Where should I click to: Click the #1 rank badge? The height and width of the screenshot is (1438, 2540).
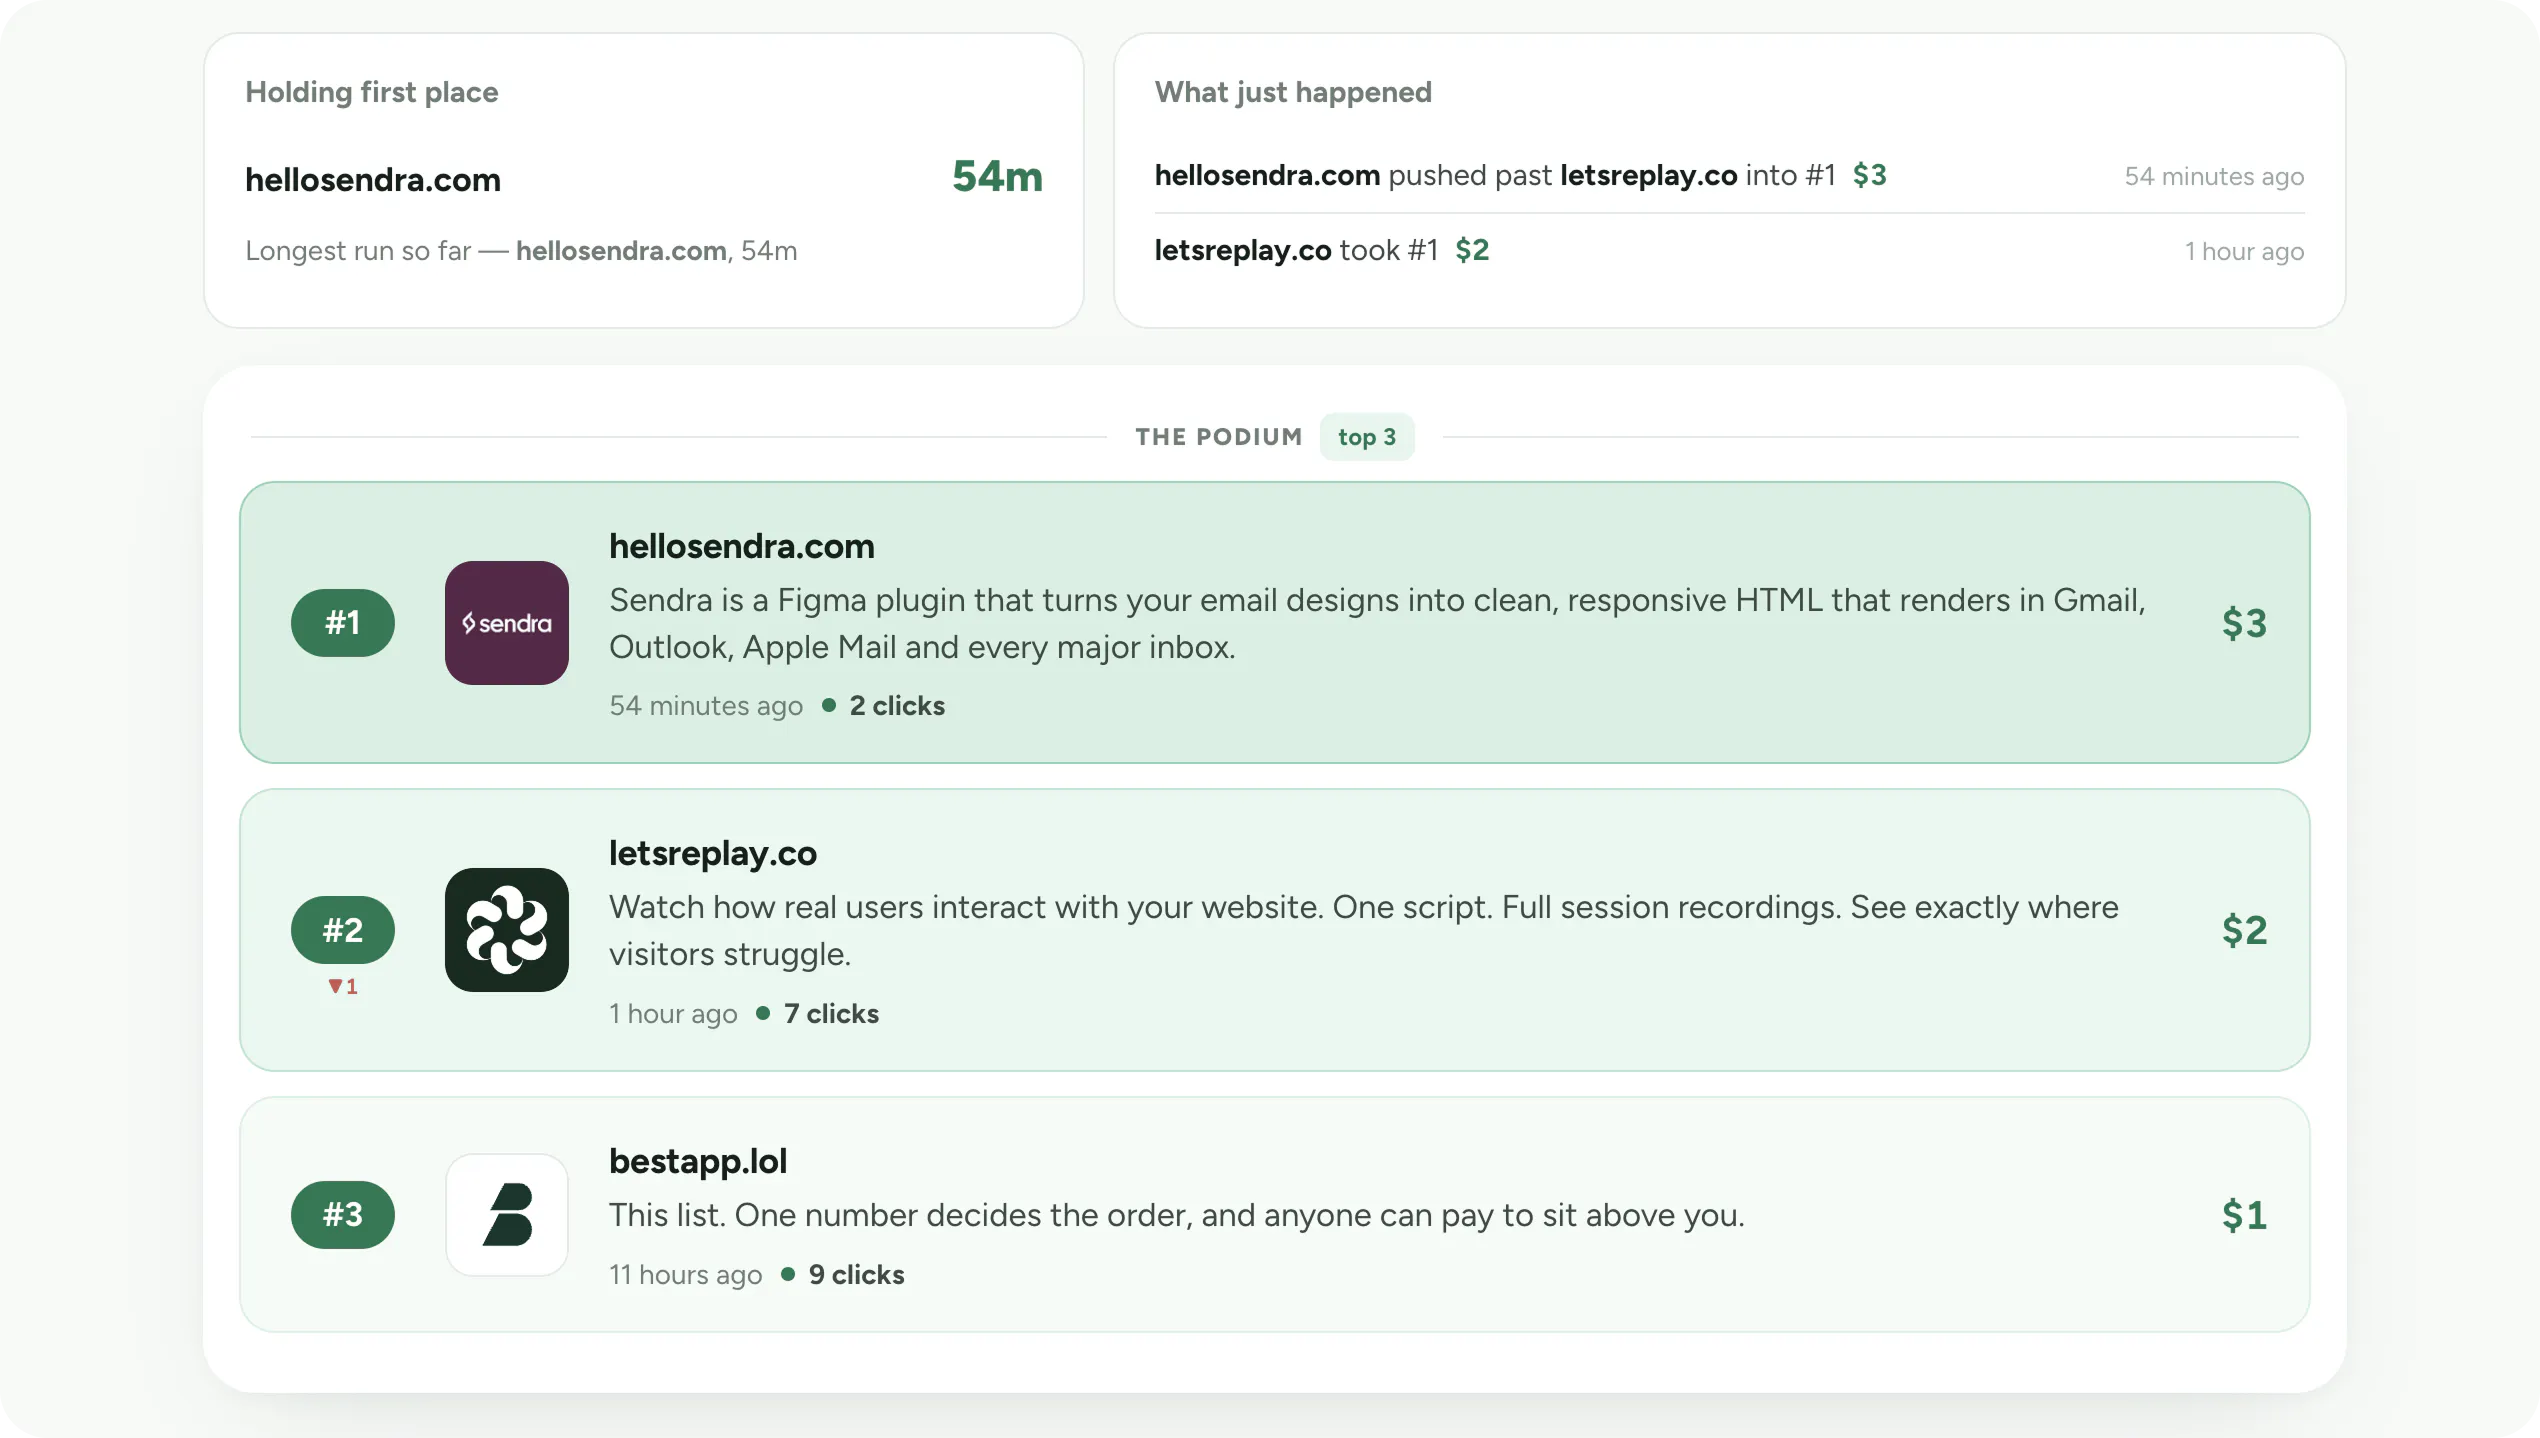pos(343,623)
